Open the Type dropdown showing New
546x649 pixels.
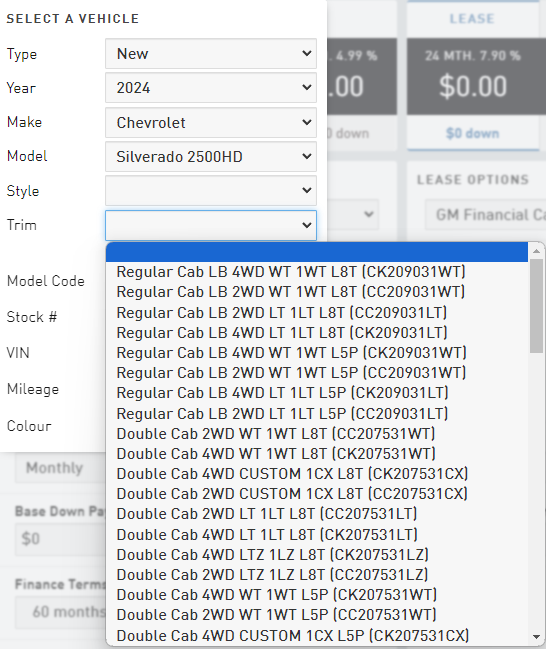pyautogui.click(x=211, y=54)
